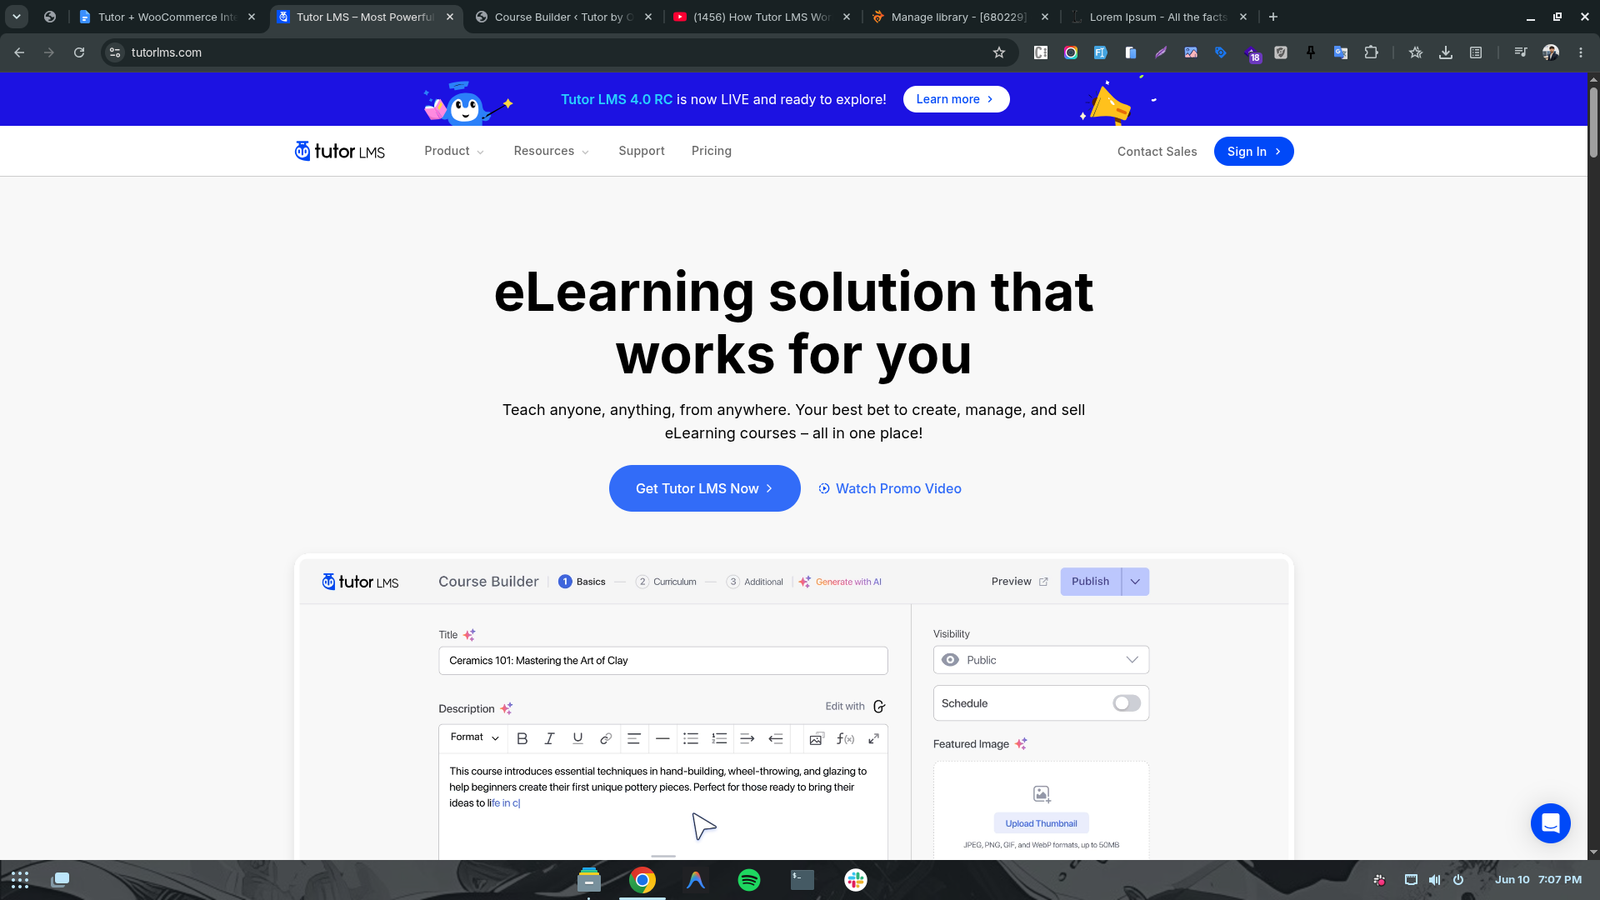Switch to the Lorem Ipsum tab
Screen dimensions: 1600x900
pyautogui.click(x=1158, y=17)
